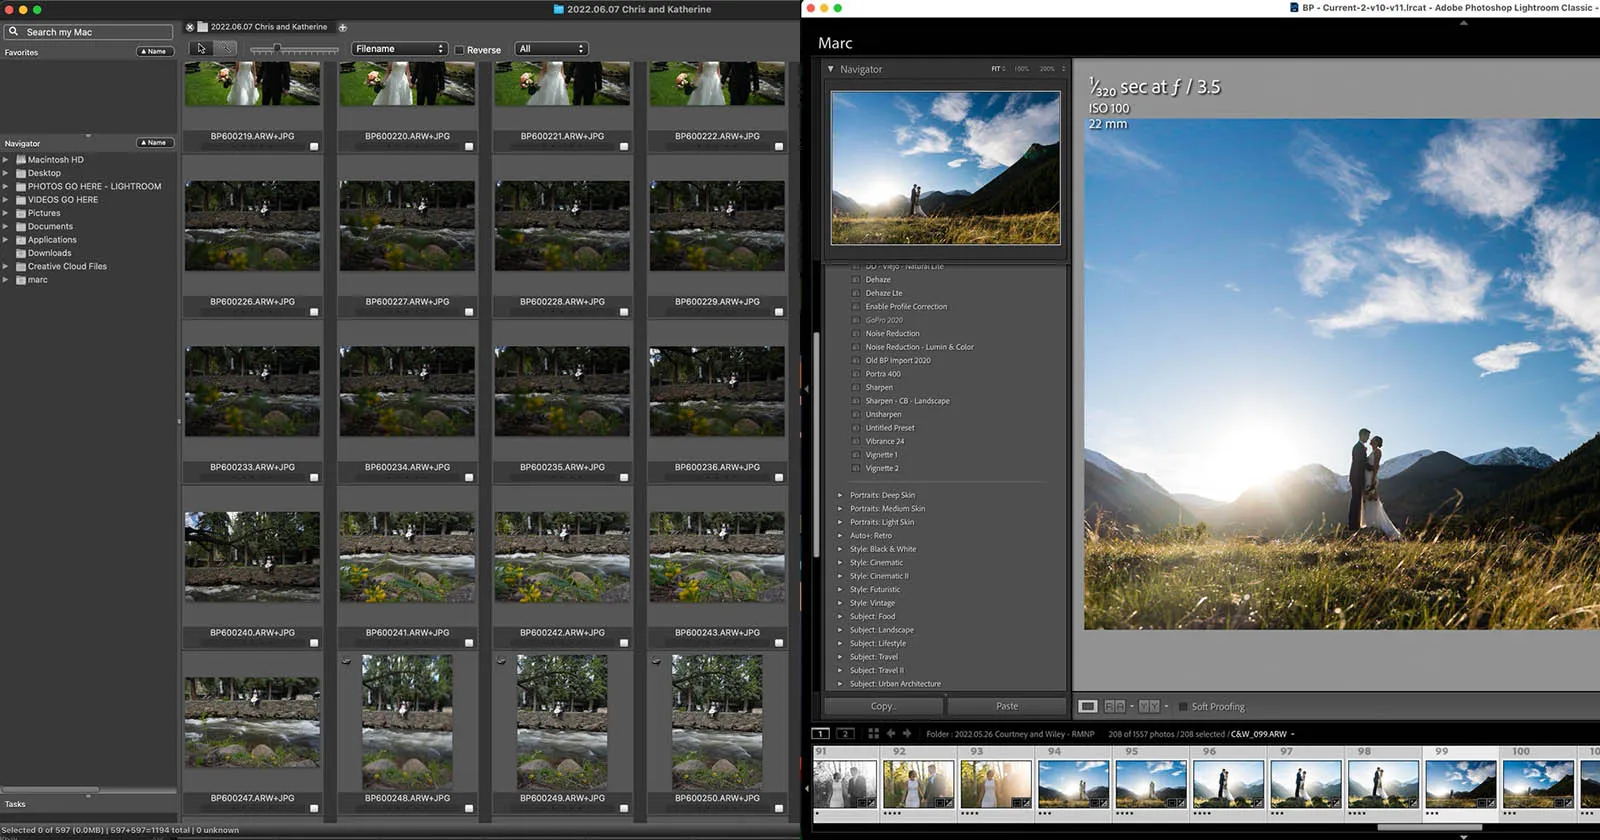Open the Filename sort dropdown
This screenshot has width=1600, height=840.
point(399,48)
